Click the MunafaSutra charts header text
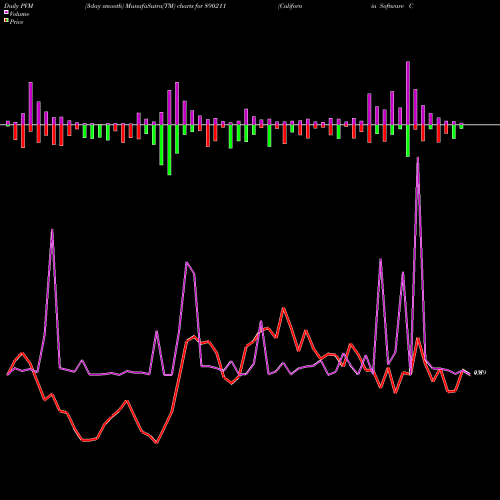This screenshot has width=500, height=500. click(156, 6)
